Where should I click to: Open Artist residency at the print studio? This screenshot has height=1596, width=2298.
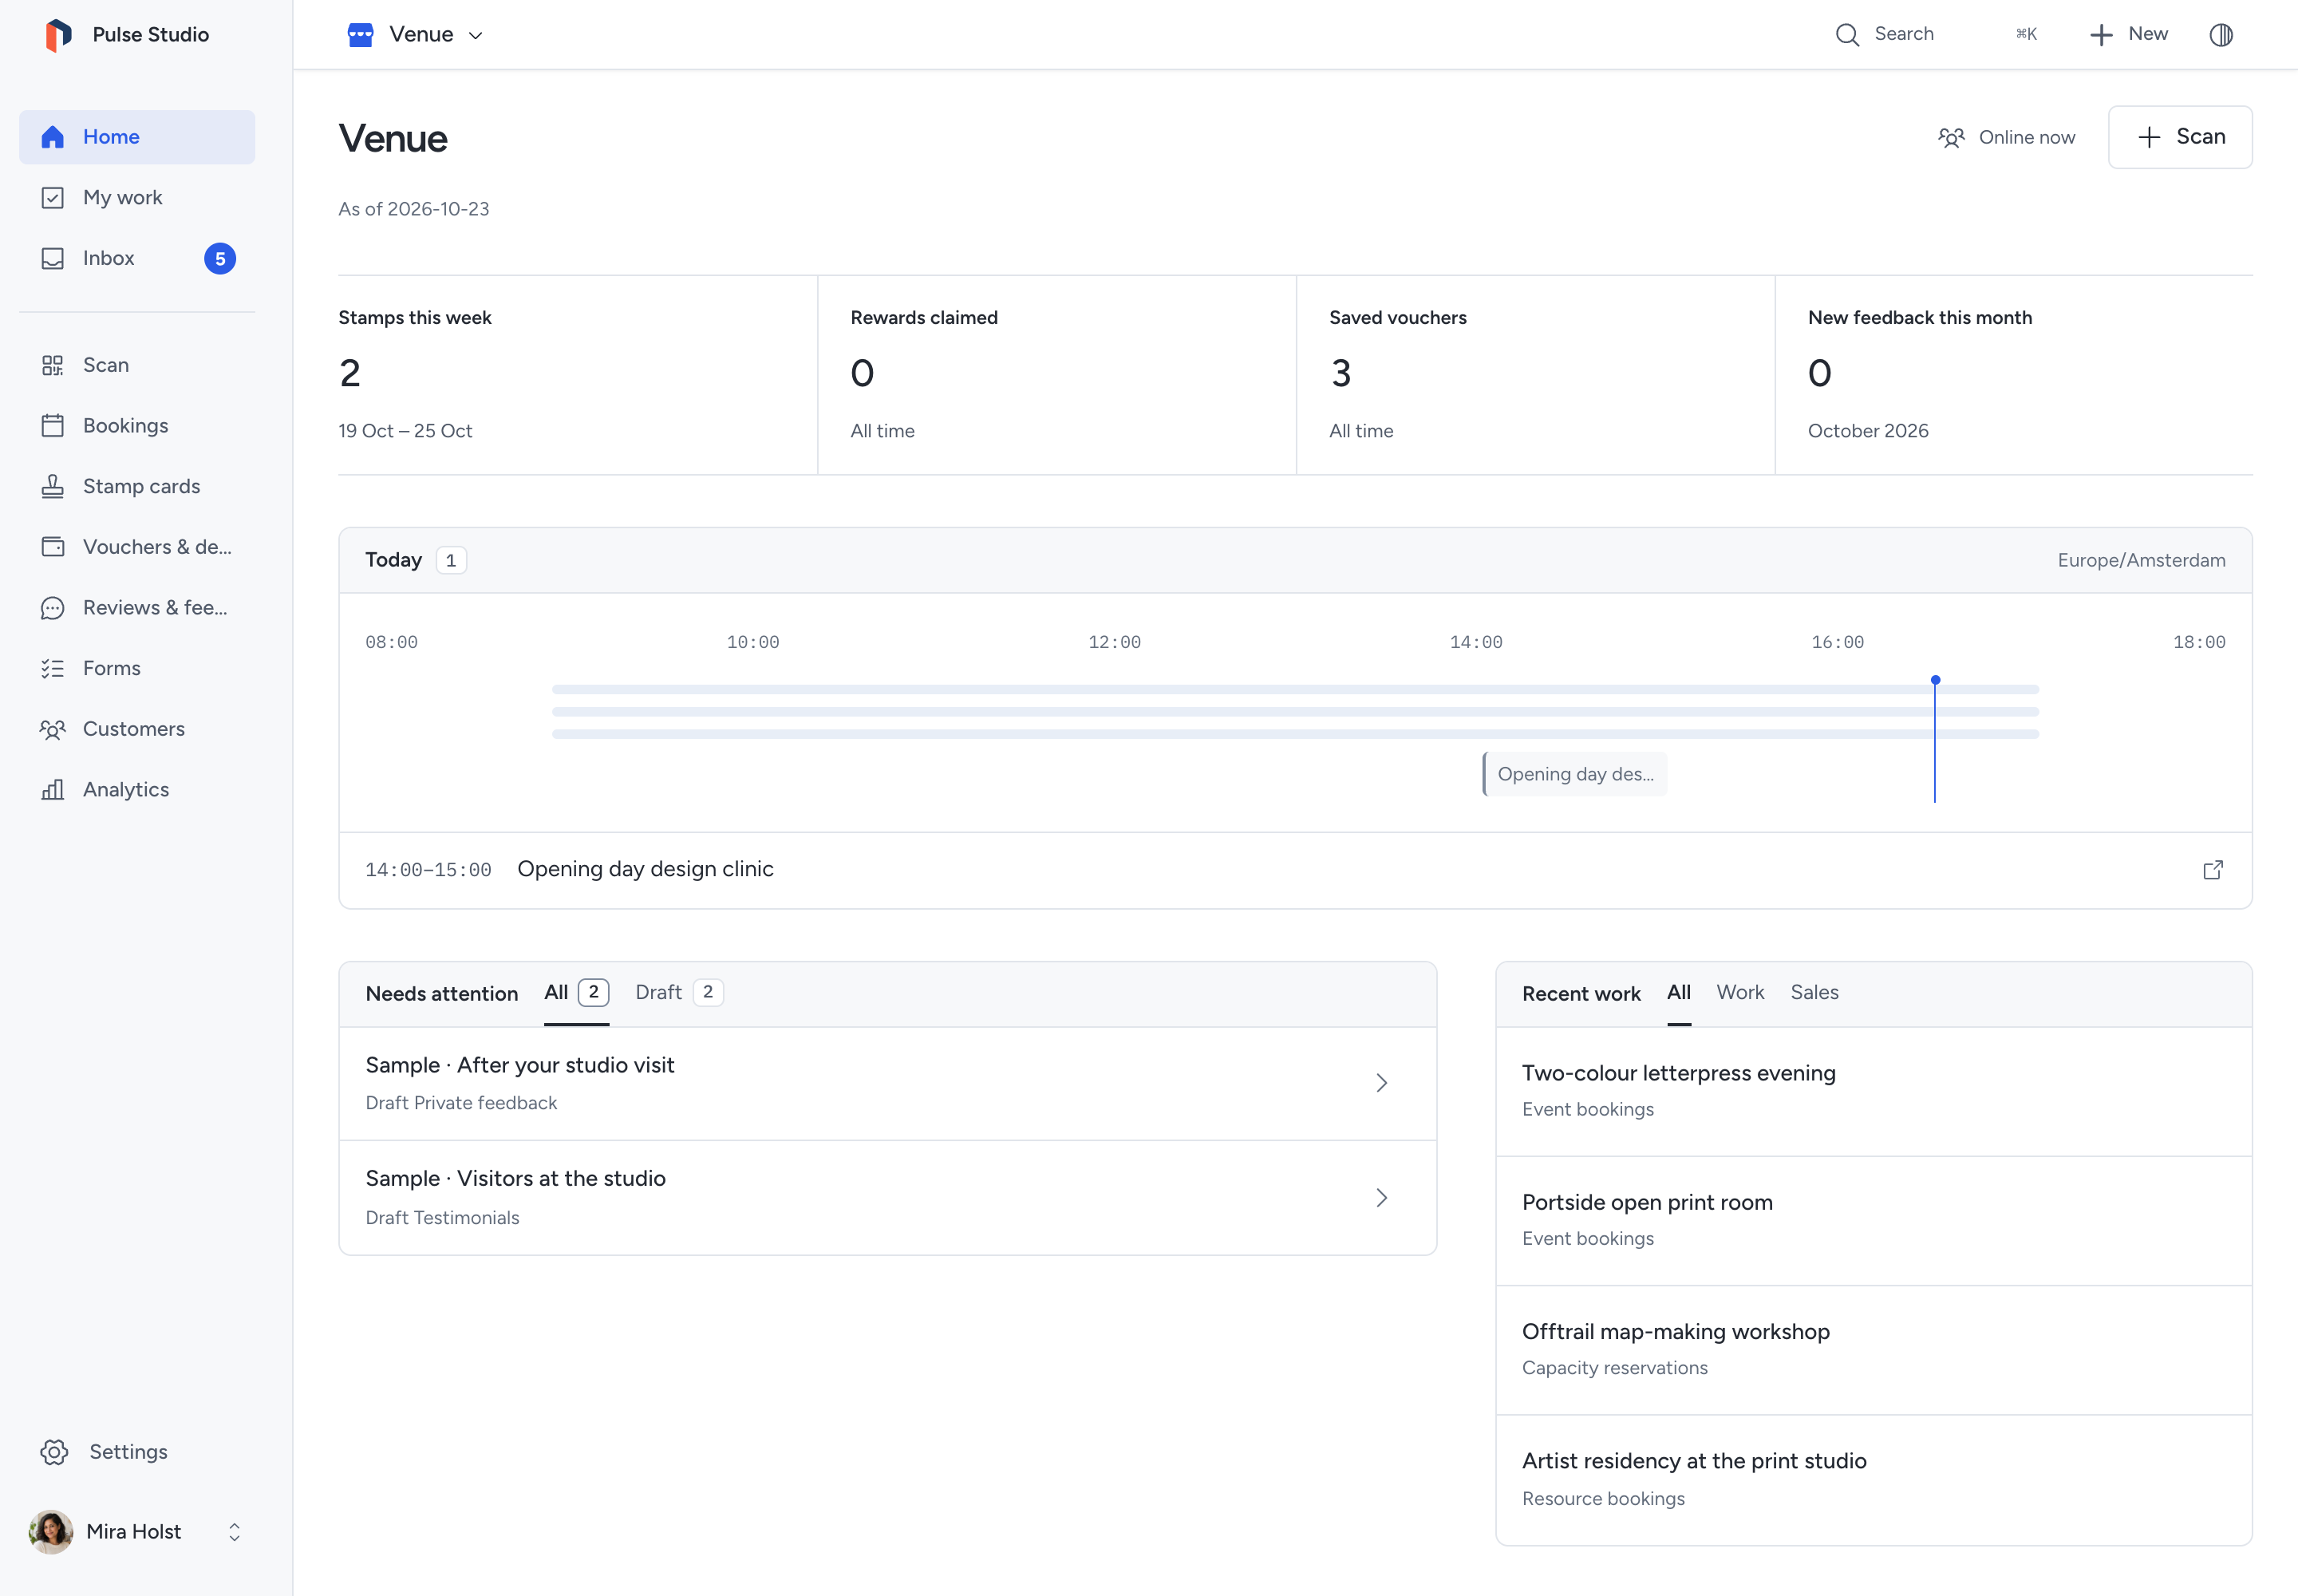[1873, 1480]
